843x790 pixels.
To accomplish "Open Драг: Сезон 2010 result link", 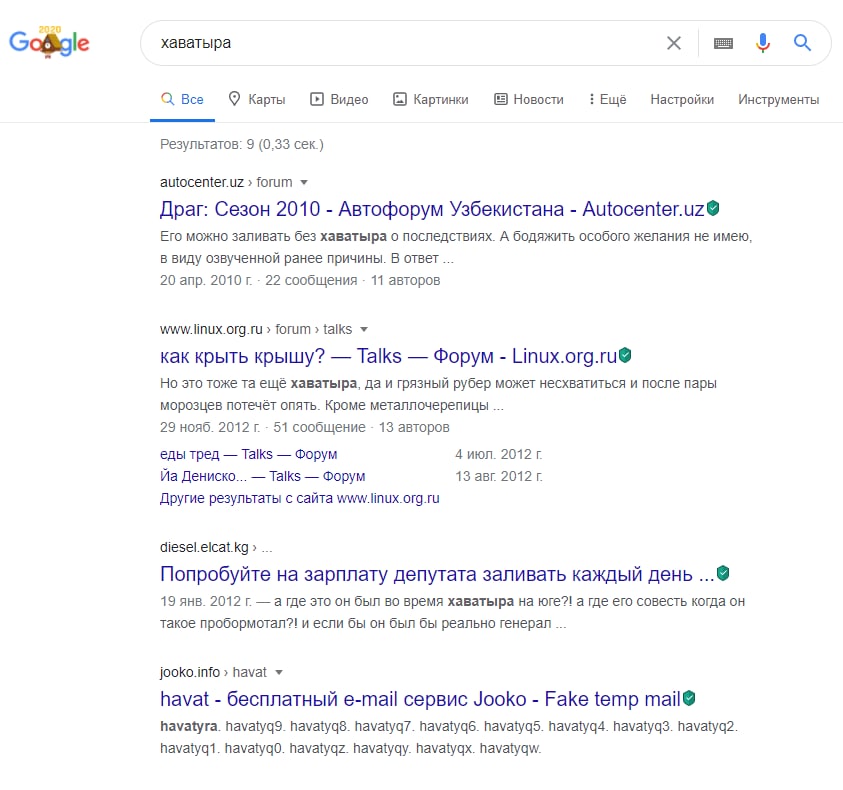I will point(432,209).
